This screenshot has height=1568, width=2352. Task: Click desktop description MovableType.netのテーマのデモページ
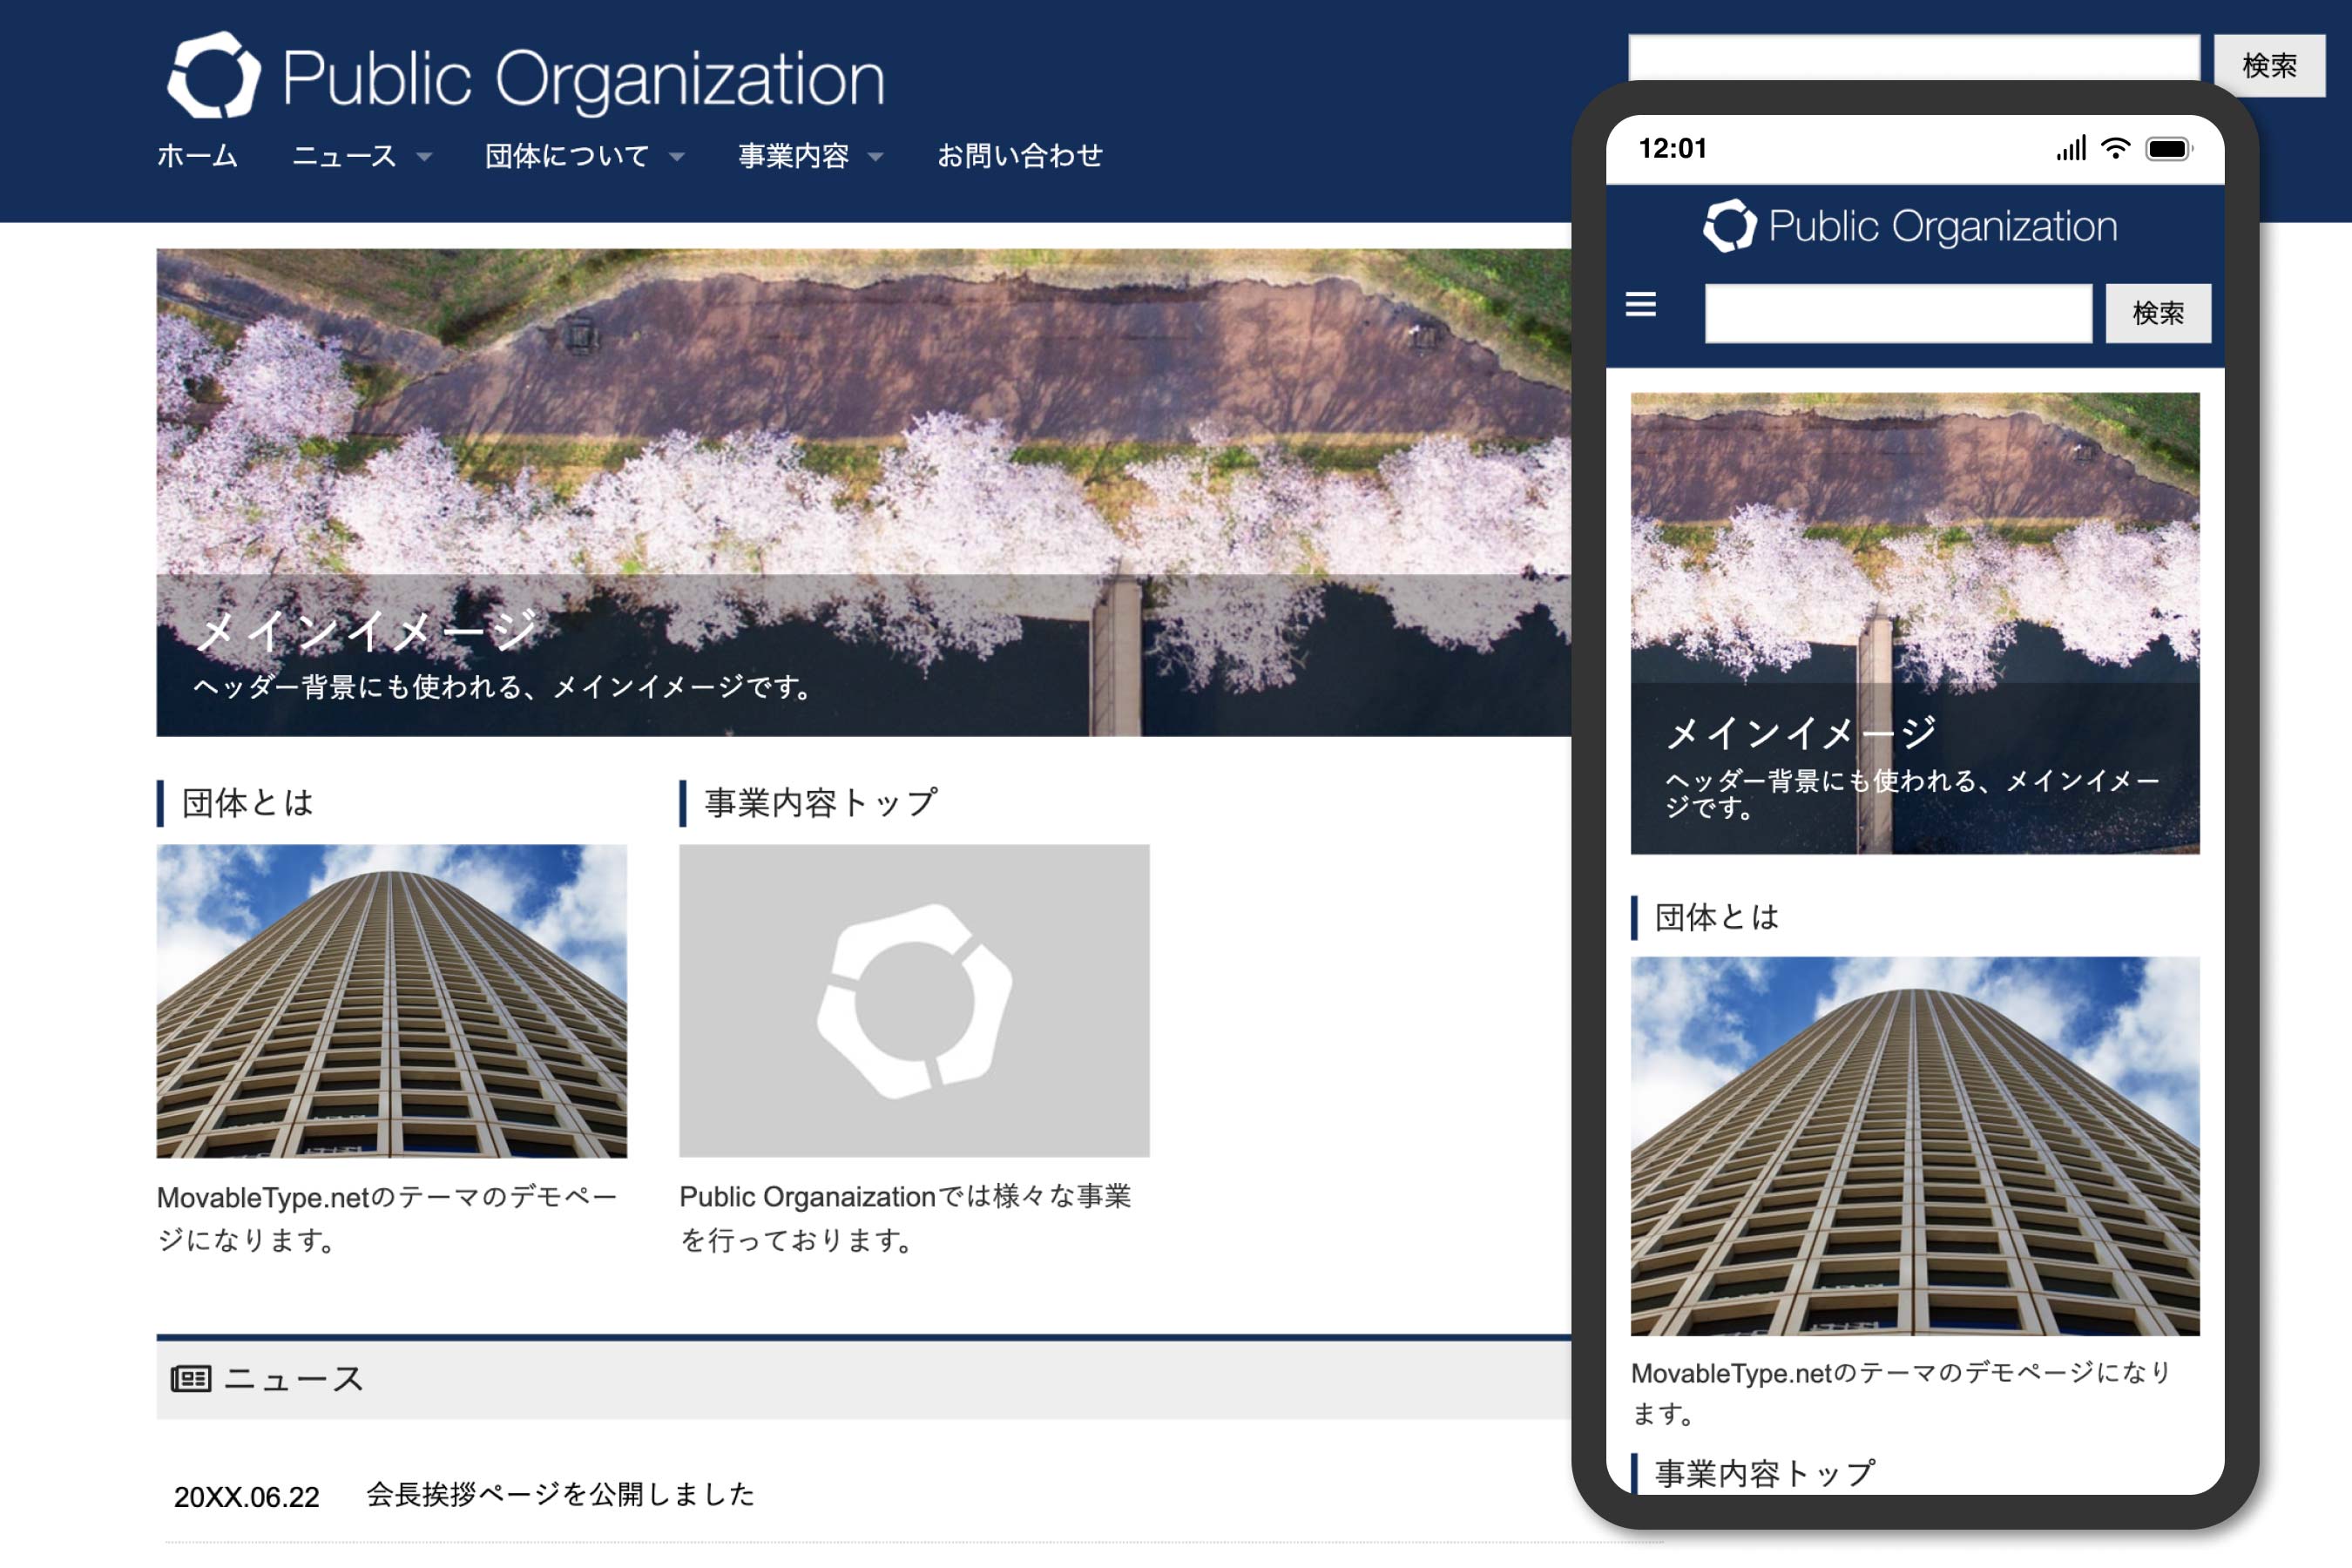(388, 1218)
